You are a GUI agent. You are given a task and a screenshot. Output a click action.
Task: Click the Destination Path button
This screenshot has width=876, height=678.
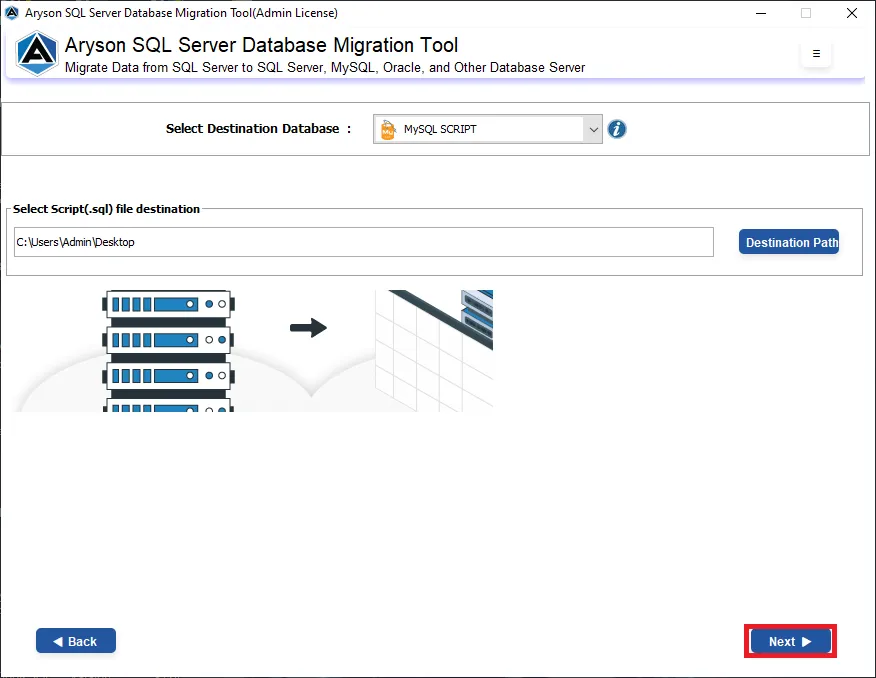point(789,242)
